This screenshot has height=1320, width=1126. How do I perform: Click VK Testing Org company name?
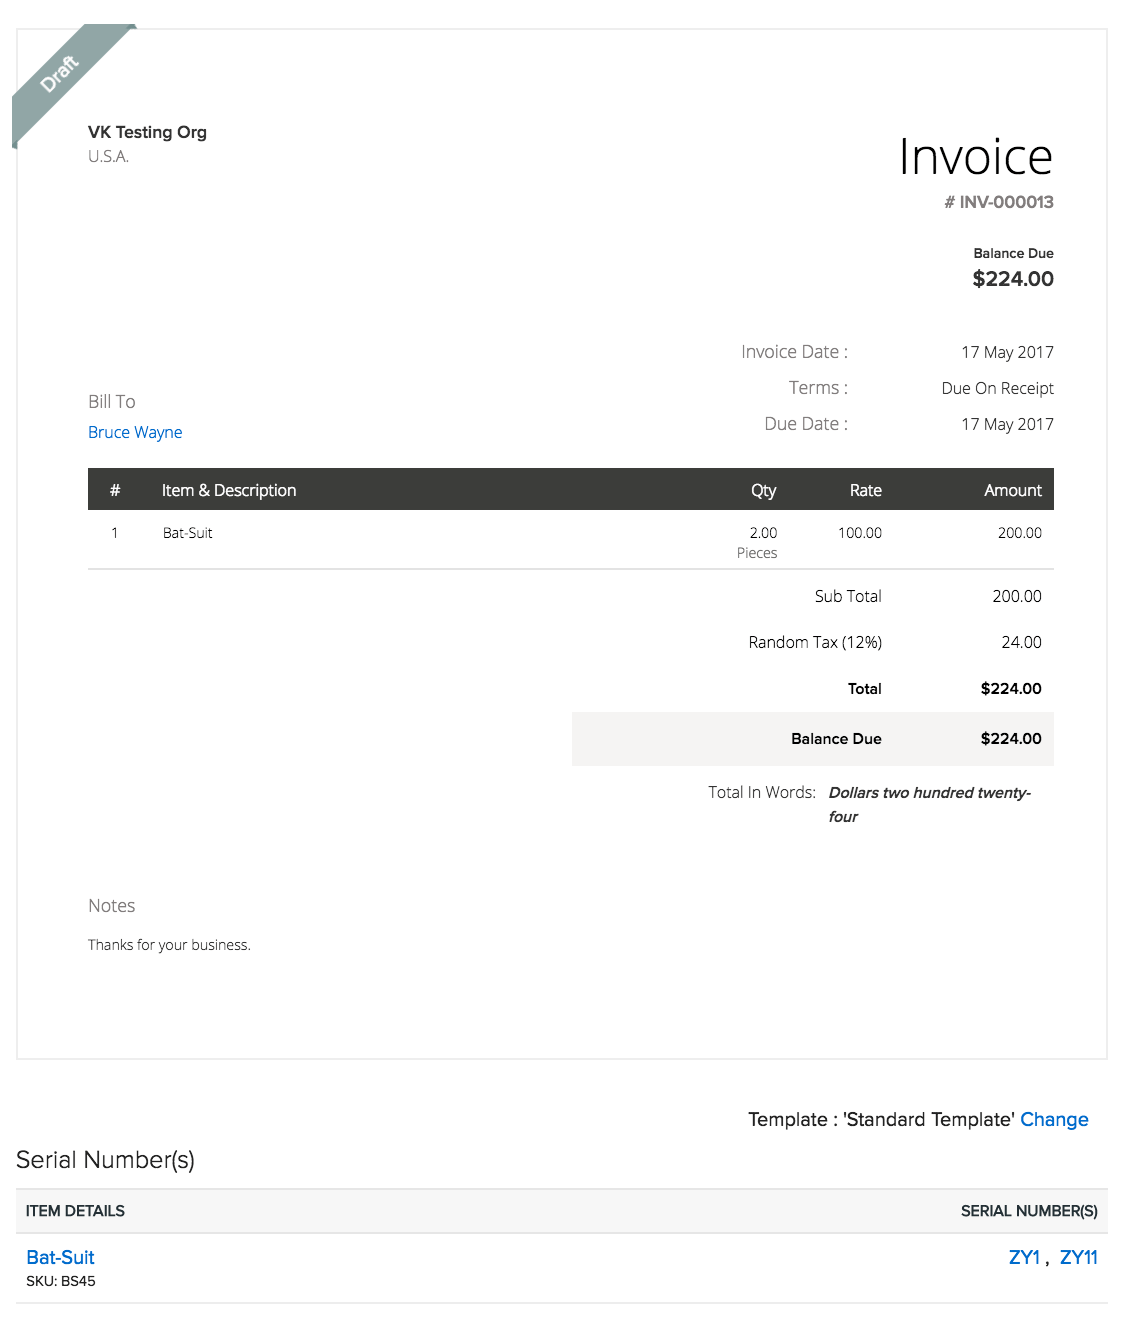point(147,132)
